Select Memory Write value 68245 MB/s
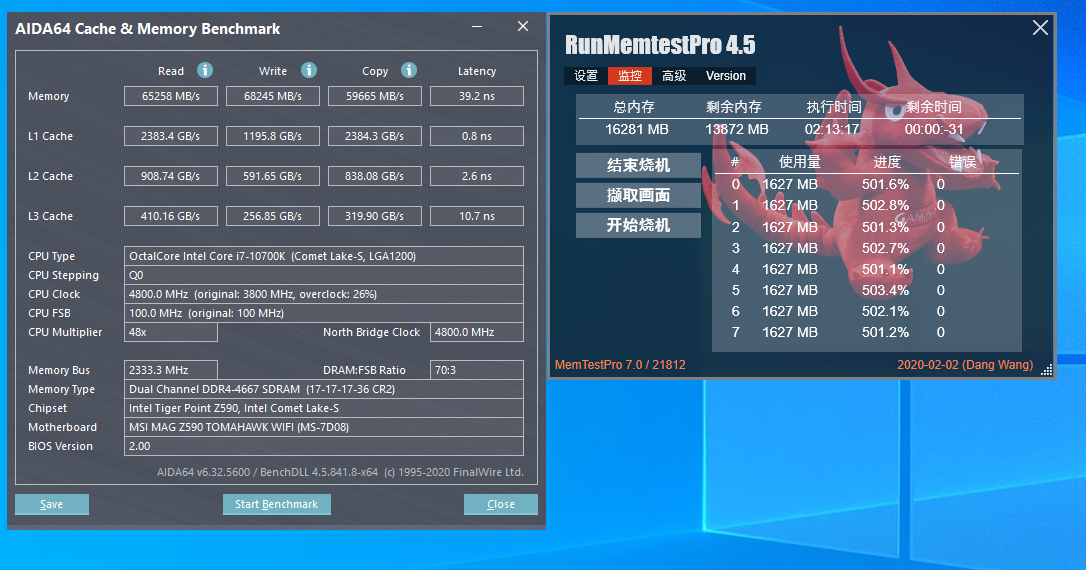Screen dimensions: 1086x570 coord(273,96)
